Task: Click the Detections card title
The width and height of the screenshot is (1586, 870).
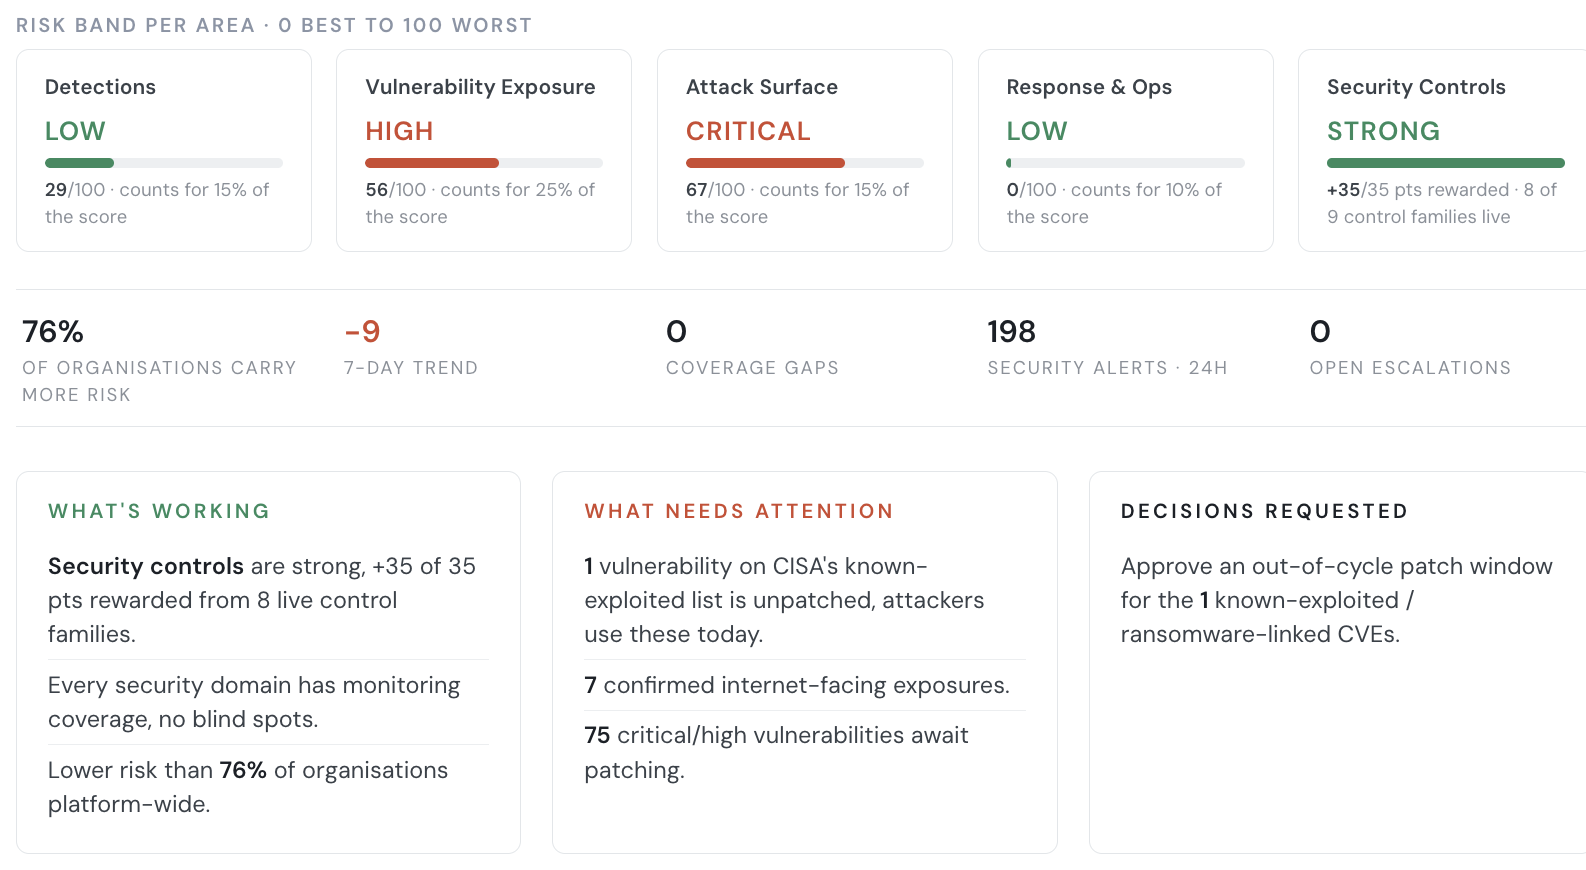Action: 100,87
